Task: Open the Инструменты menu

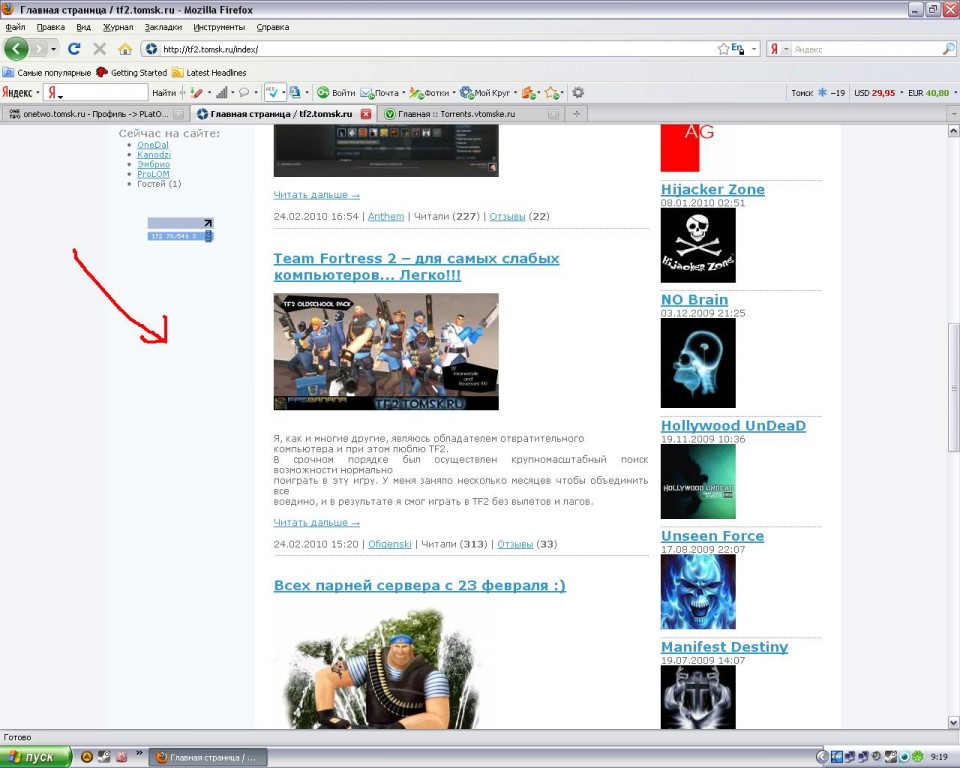Action: (x=219, y=27)
